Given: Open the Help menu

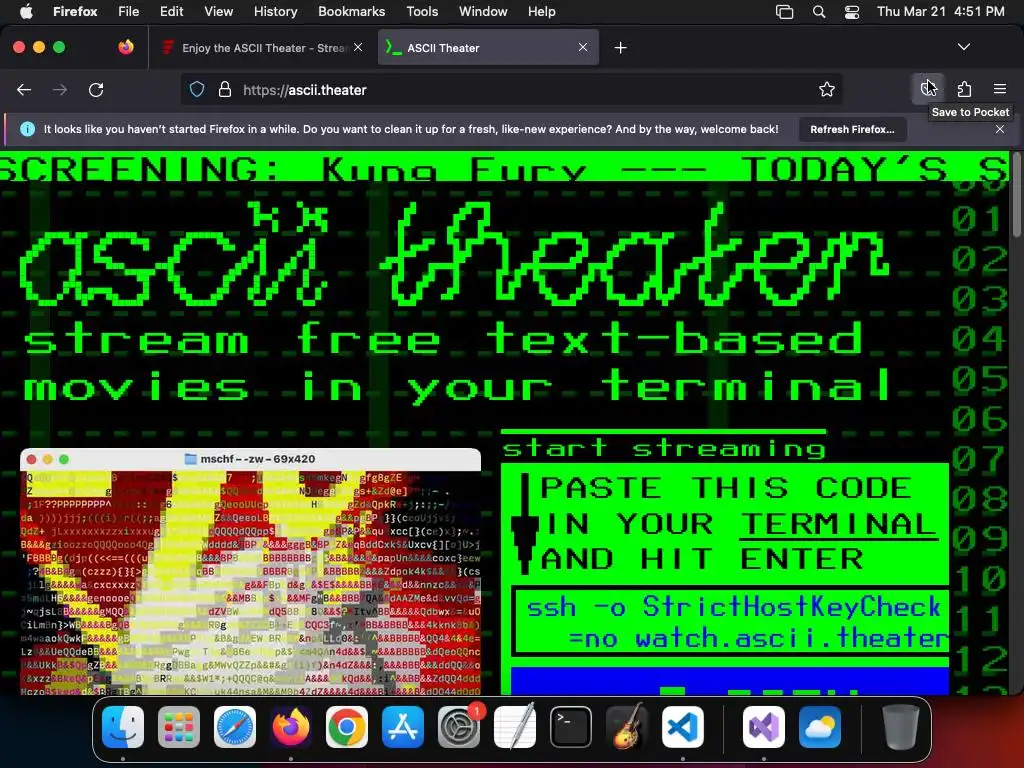Looking at the screenshot, I should 541,11.
